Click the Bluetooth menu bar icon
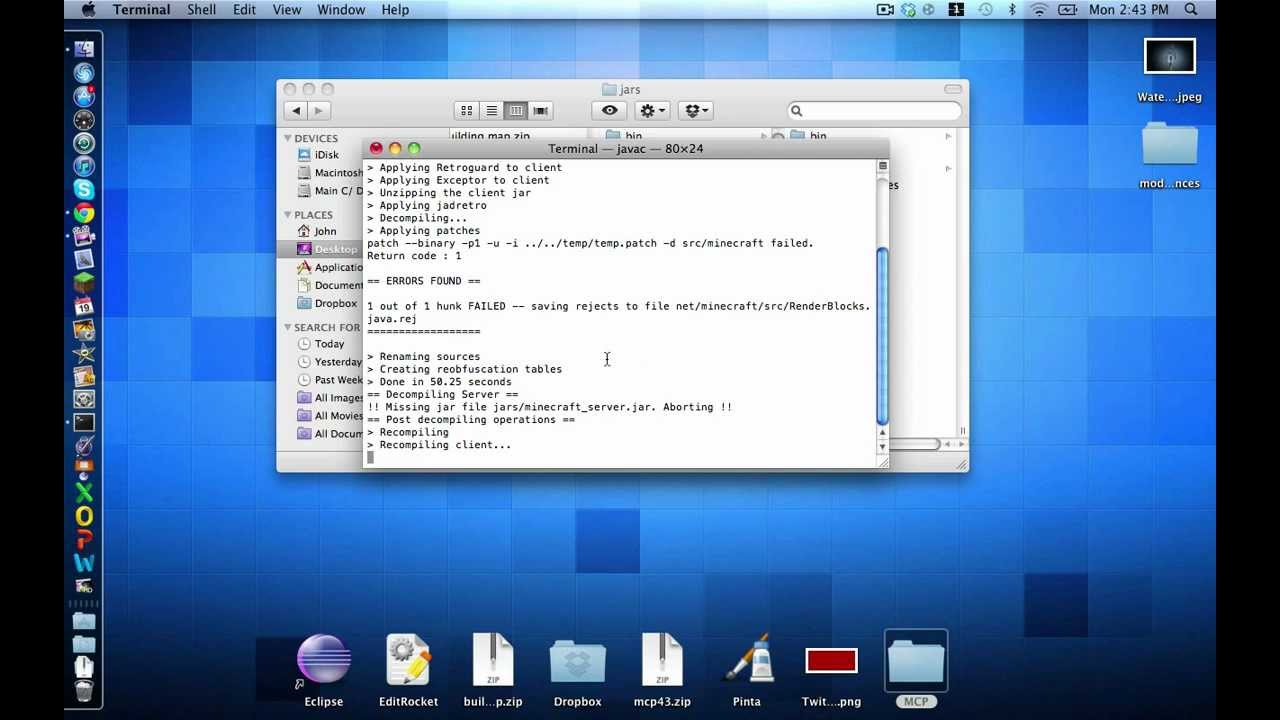Viewport: 1280px width, 720px height. (x=1011, y=10)
